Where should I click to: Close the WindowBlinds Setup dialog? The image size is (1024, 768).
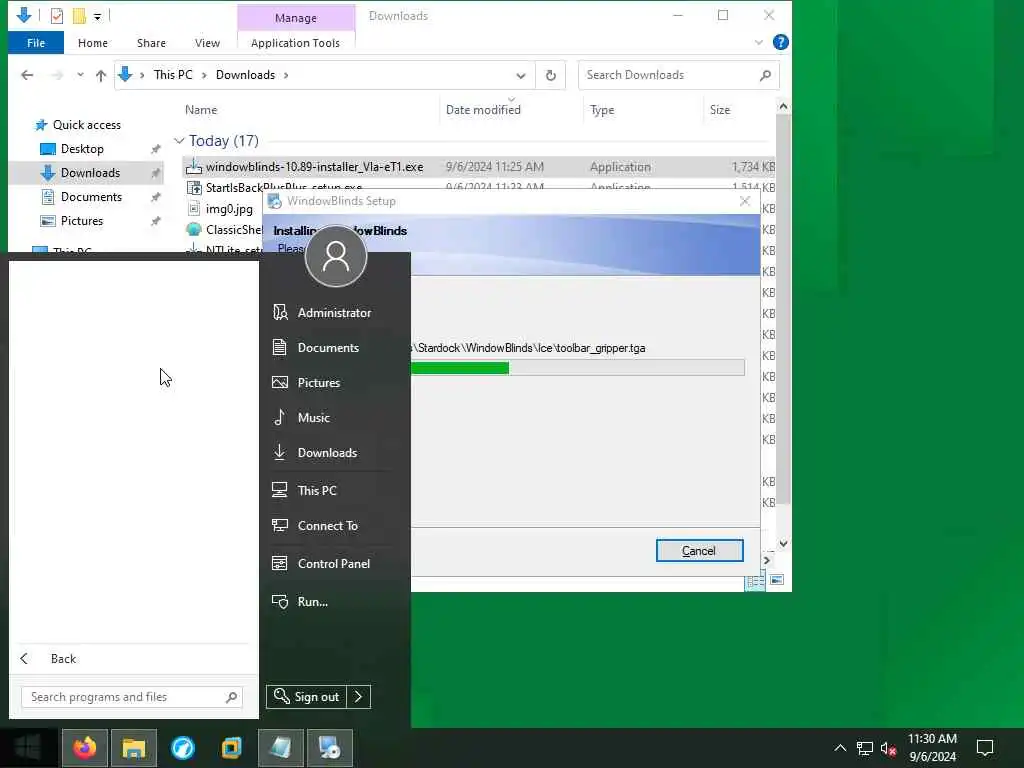[x=744, y=201]
